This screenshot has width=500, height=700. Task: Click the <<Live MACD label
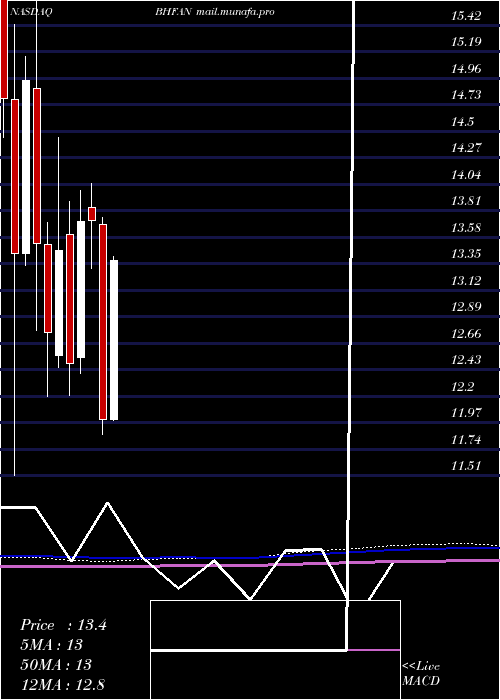coord(421,674)
